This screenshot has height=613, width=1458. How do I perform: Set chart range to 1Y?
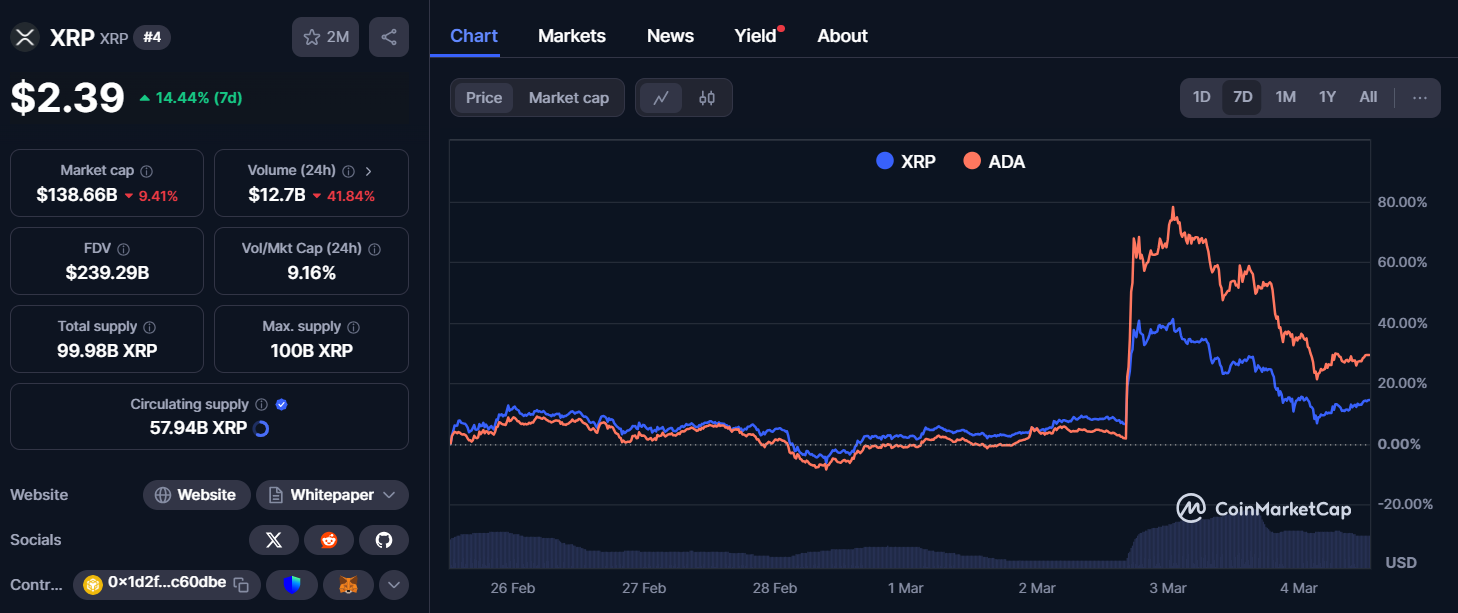click(1327, 98)
